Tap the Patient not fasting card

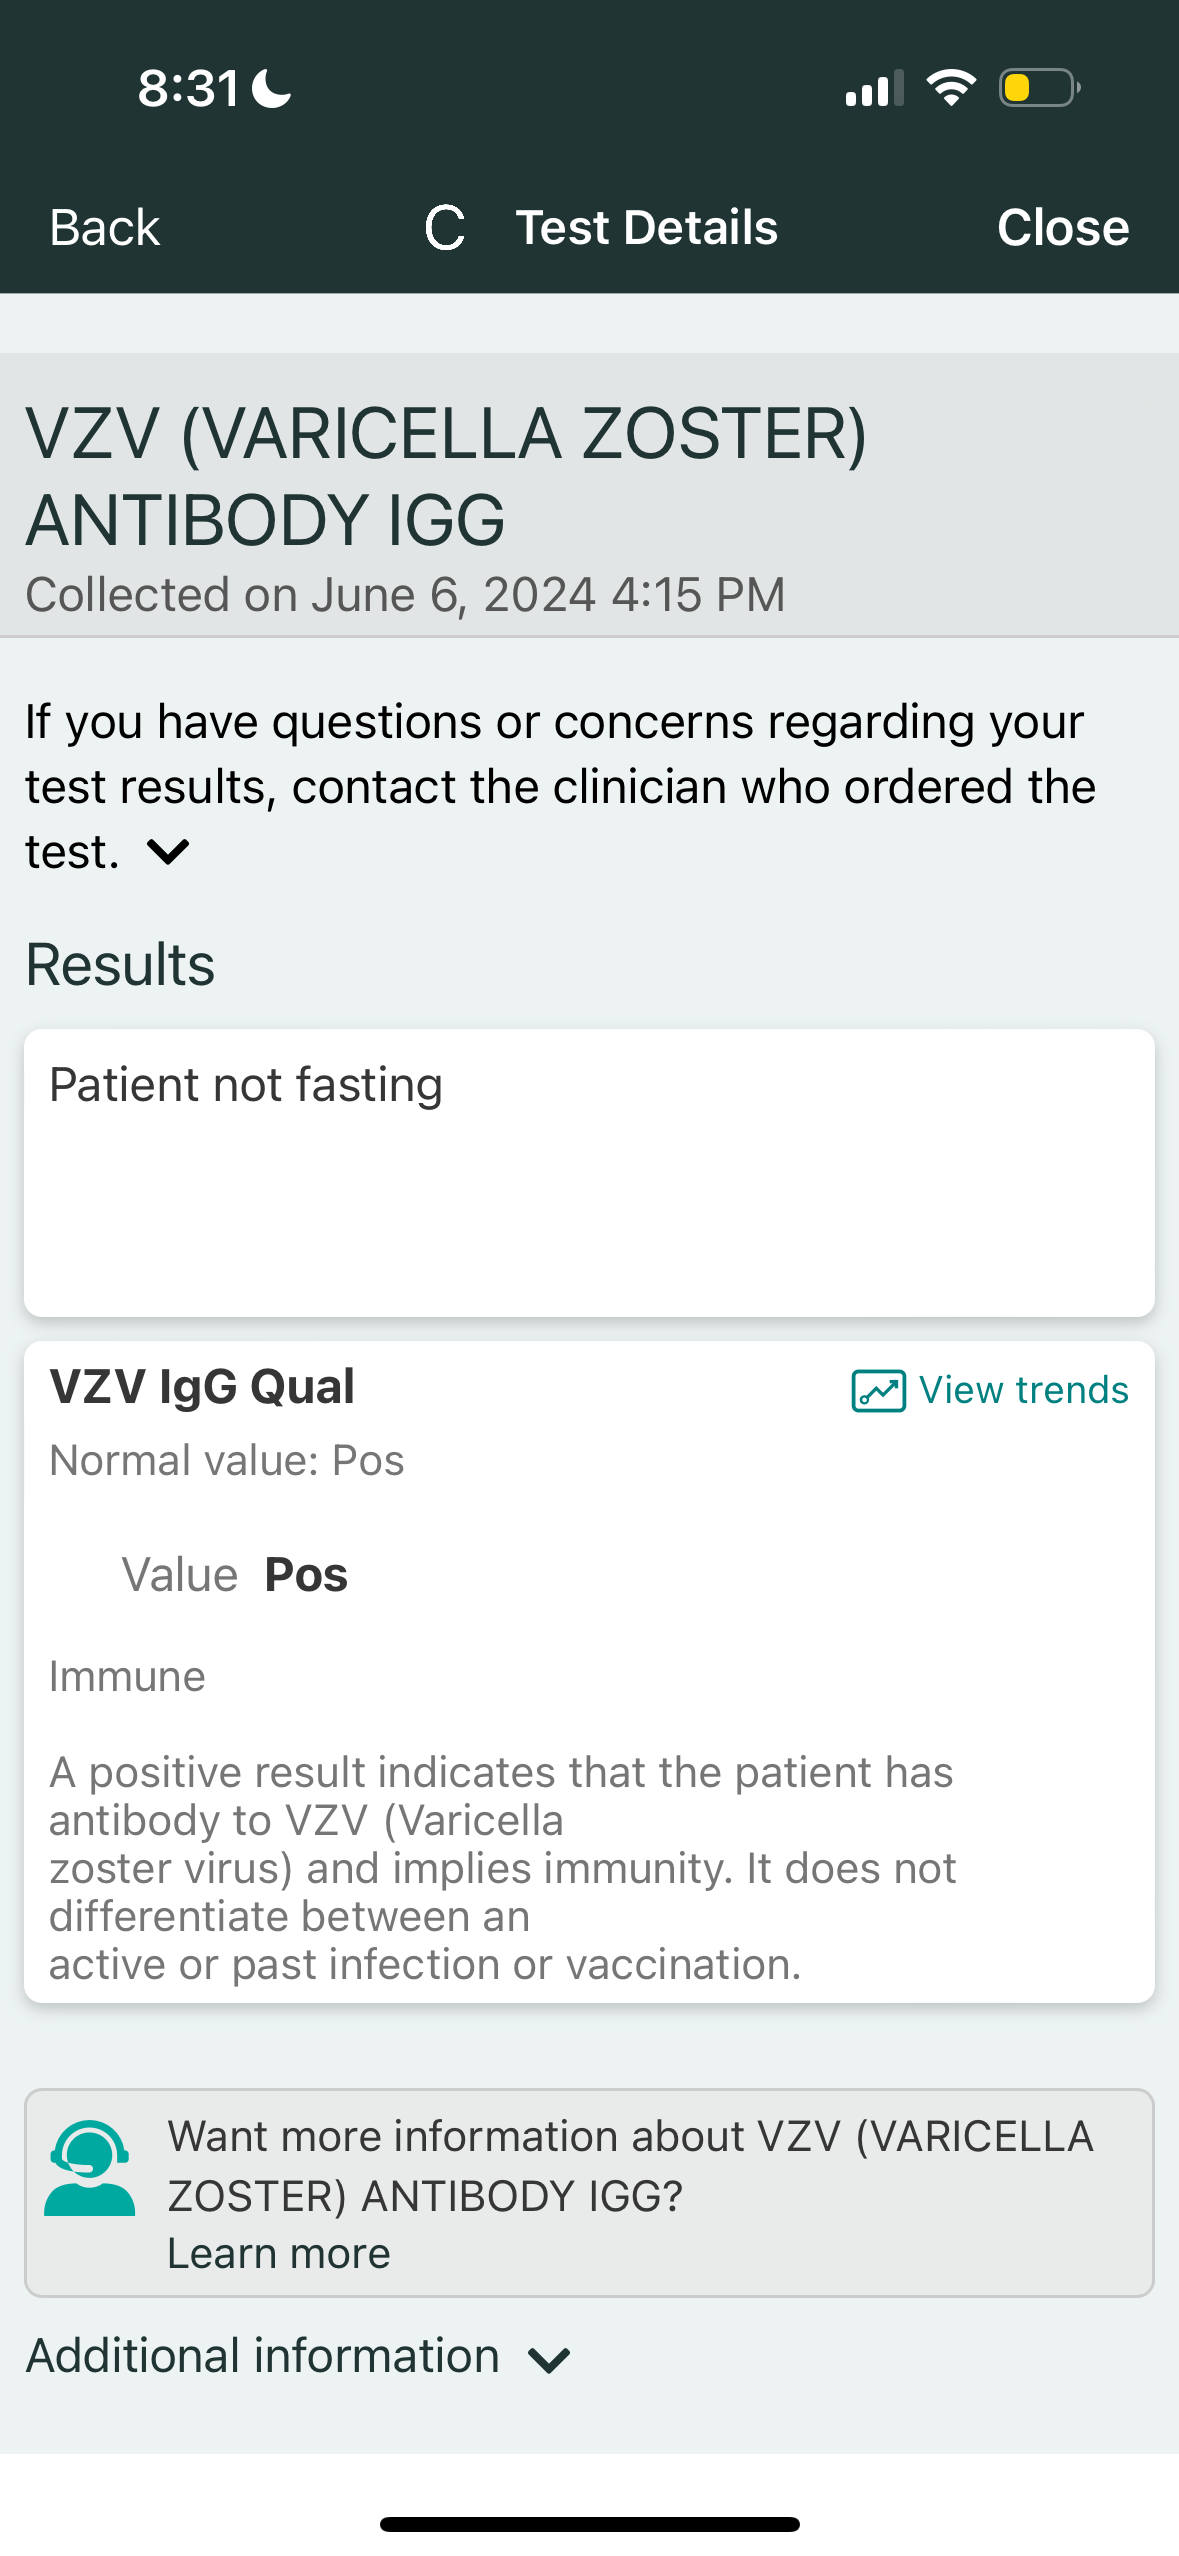click(x=589, y=1172)
